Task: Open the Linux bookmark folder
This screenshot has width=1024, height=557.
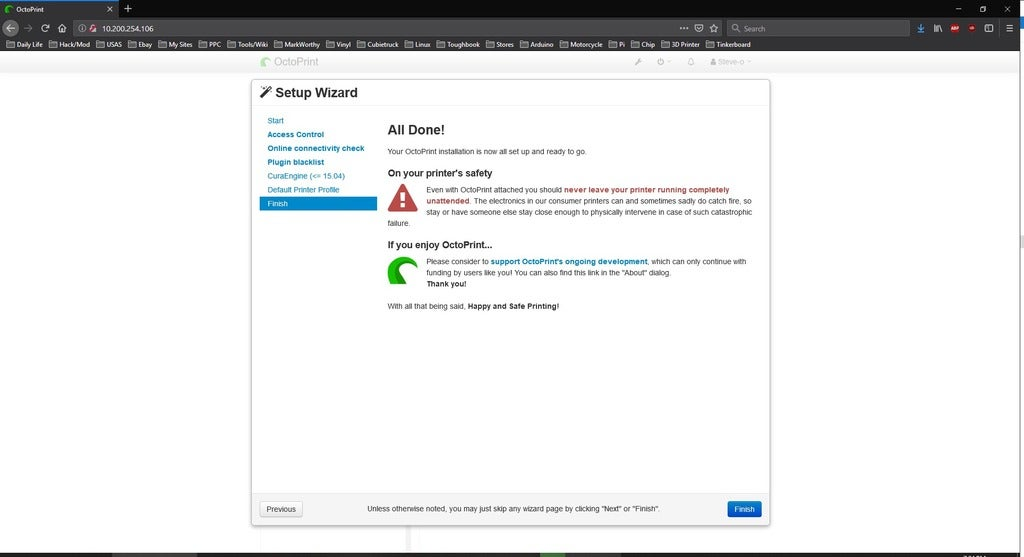Action: (417, 44)
